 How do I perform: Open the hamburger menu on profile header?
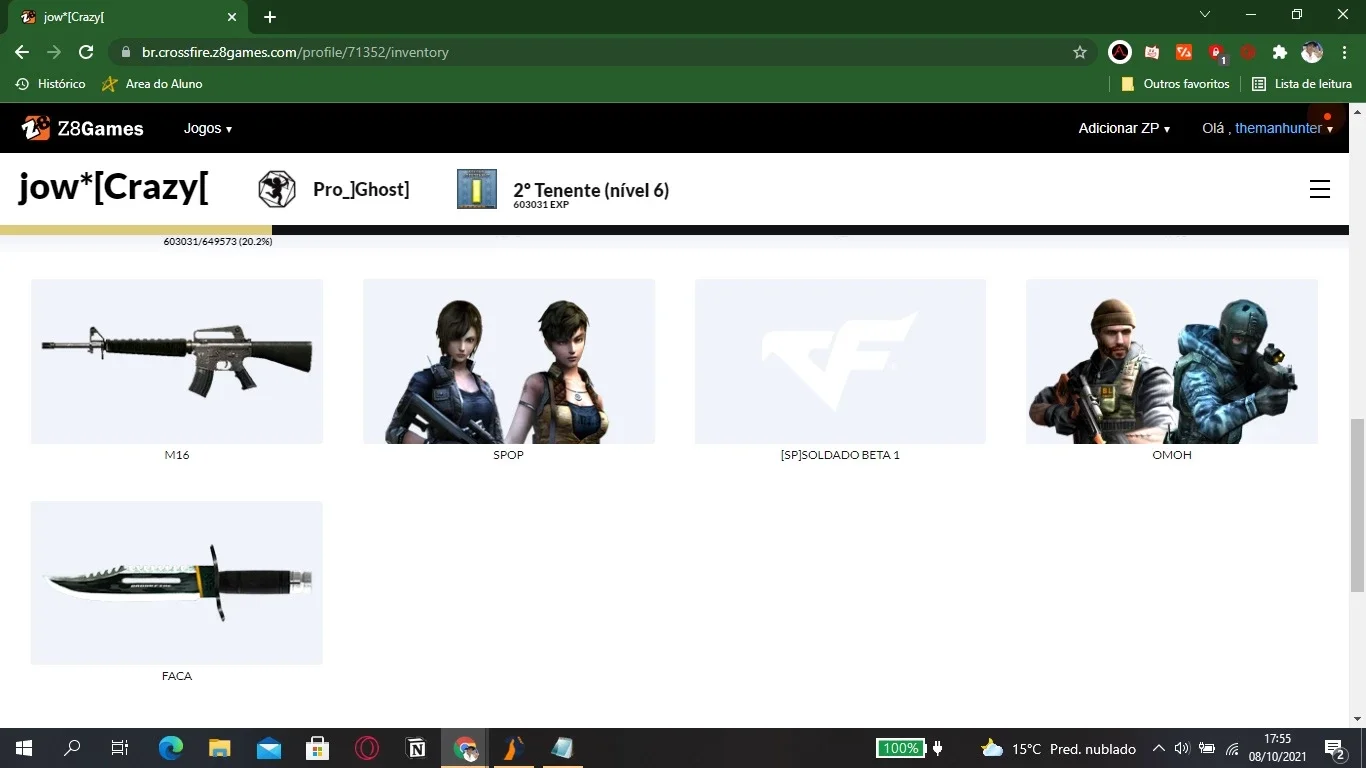[1320, 189]
